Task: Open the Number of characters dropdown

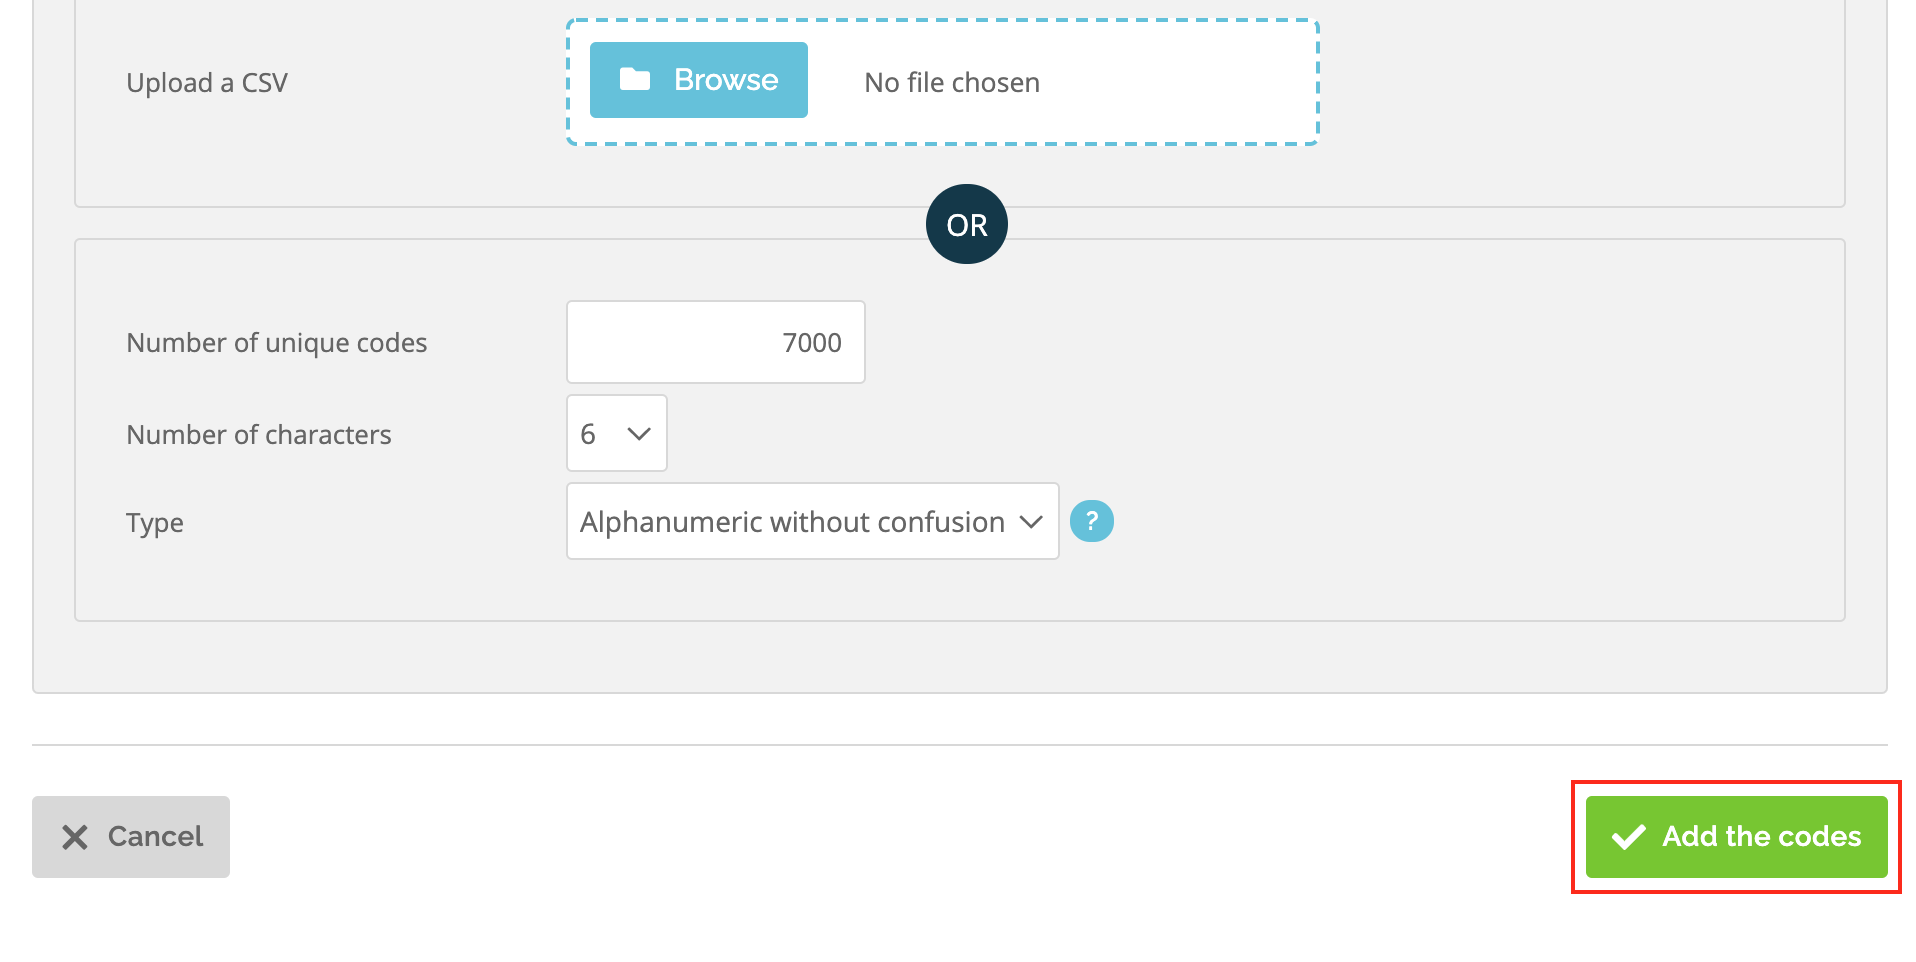Action: coord(617,433)
